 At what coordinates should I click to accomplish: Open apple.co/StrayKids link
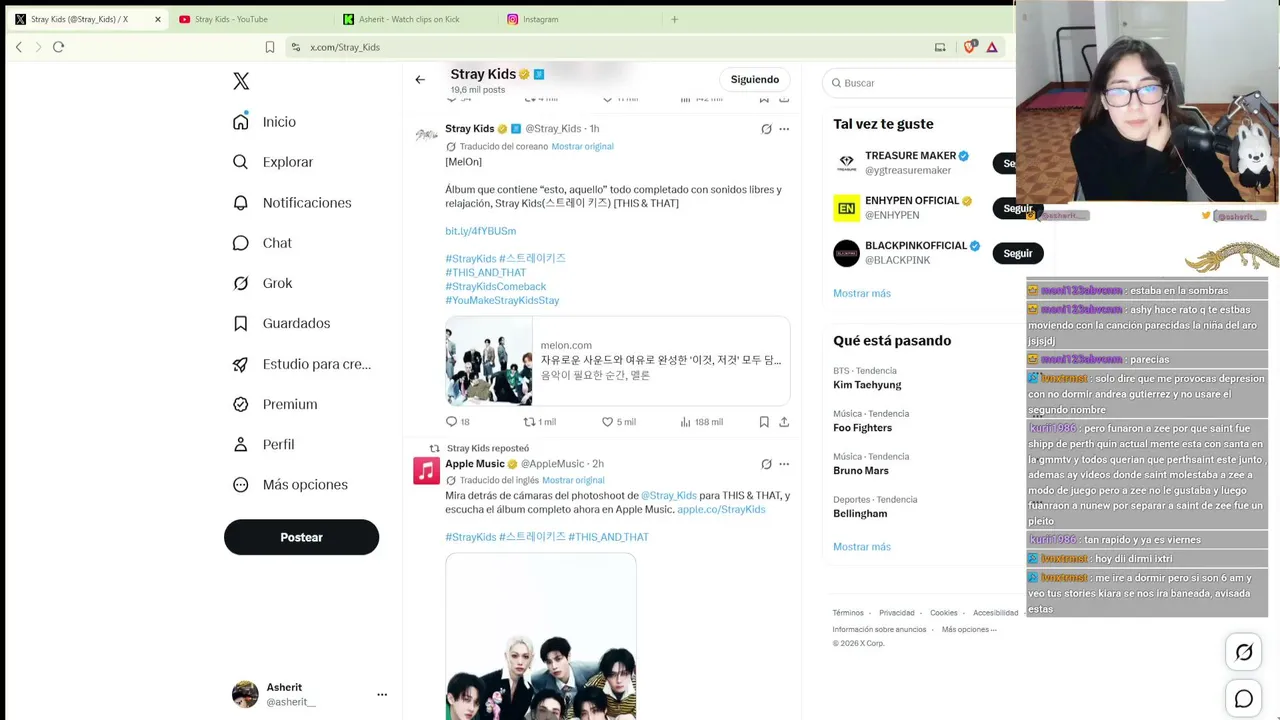pyautogui.click(x=721, y=509)
